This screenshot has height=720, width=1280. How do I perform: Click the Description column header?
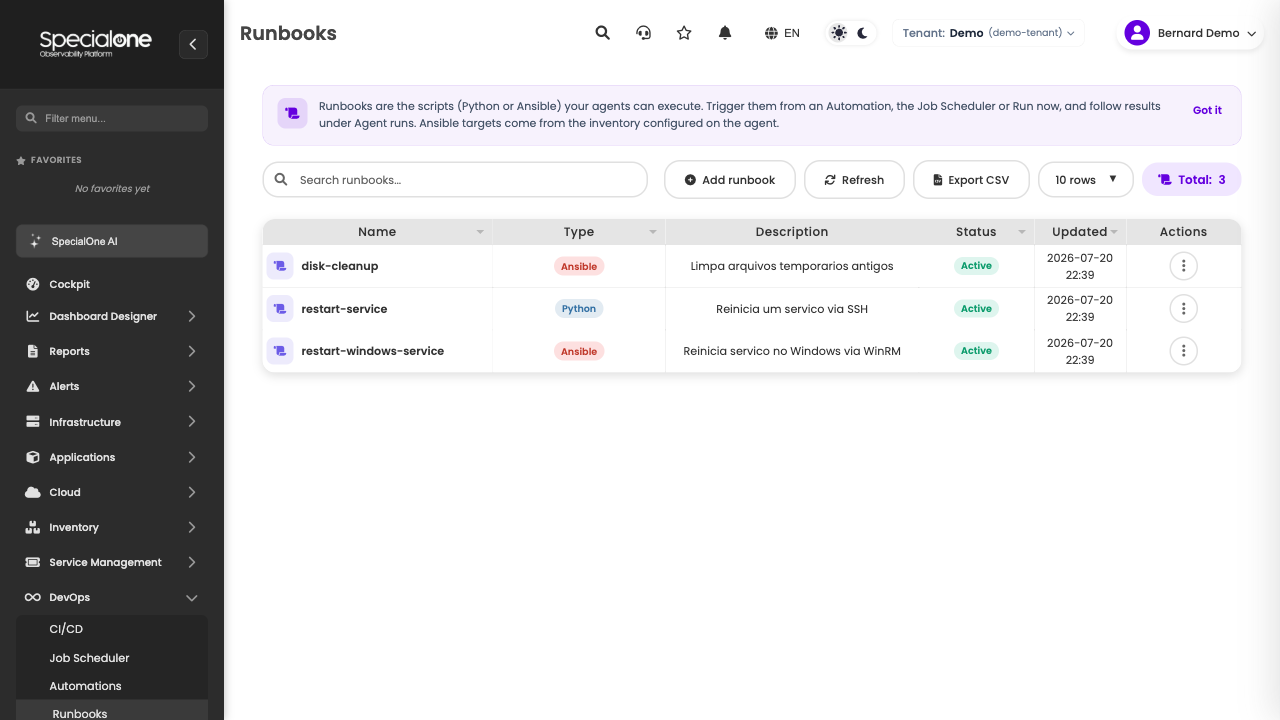[792, 232]
